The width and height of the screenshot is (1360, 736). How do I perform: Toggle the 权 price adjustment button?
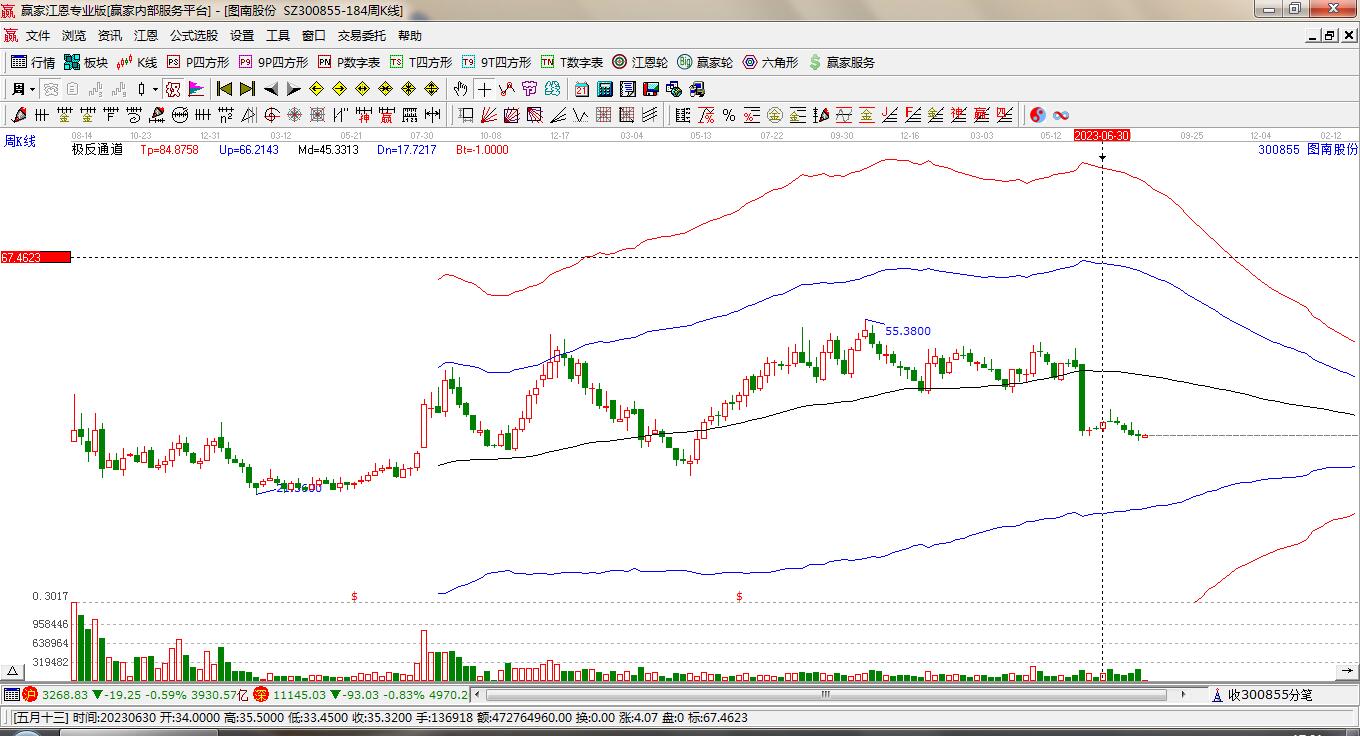172,89
